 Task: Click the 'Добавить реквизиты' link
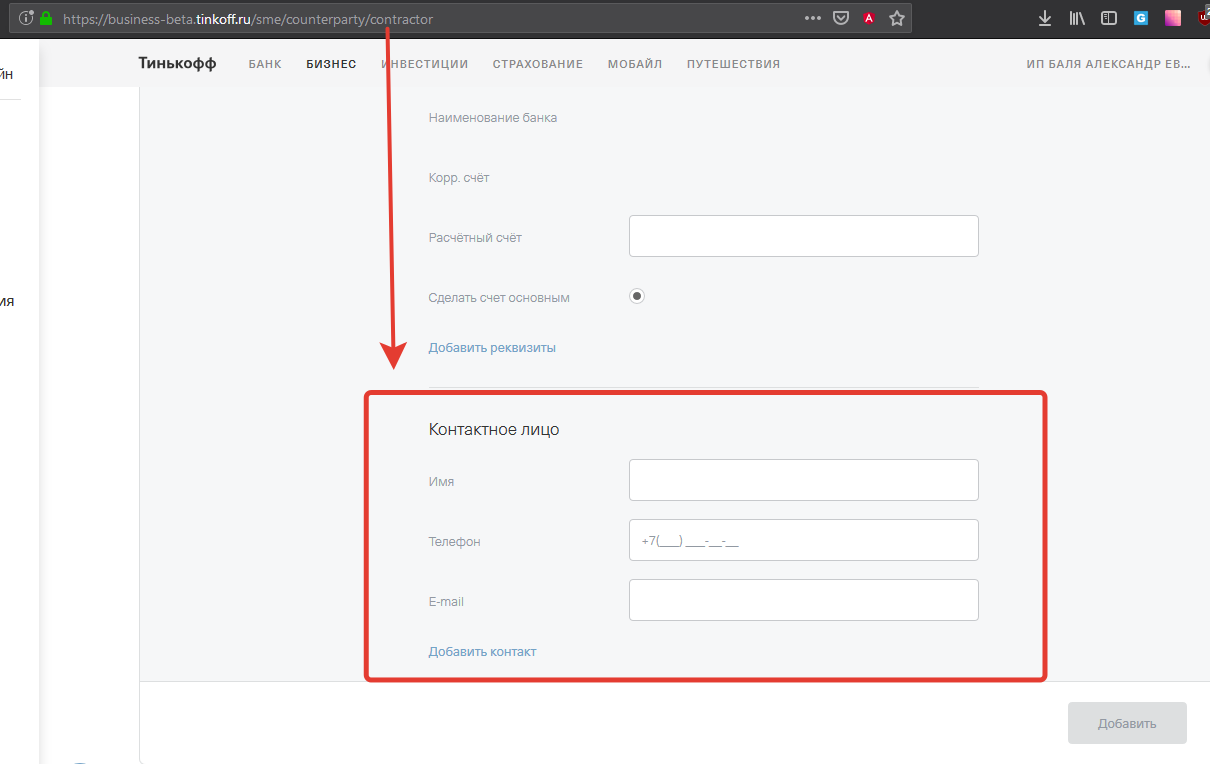tap(492, 348)
